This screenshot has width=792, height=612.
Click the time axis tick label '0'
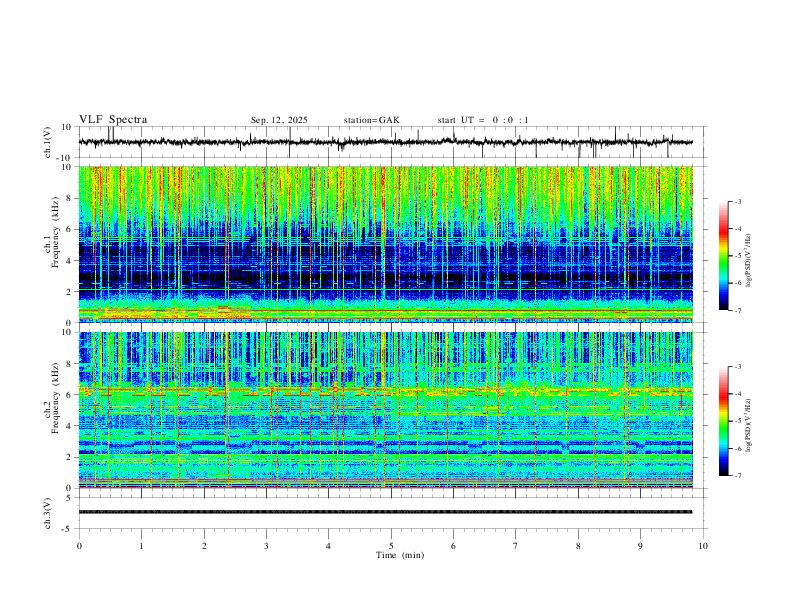(x=79, y=546)
